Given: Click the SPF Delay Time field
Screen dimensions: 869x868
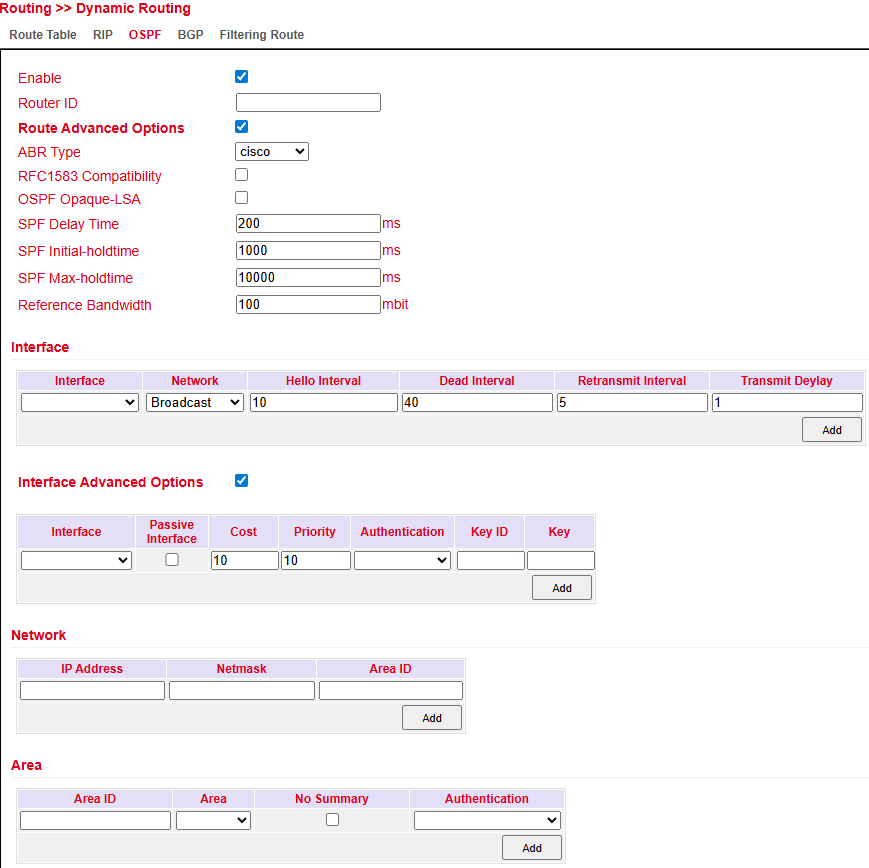Looking at the screenshot, I should click(307, 223).
